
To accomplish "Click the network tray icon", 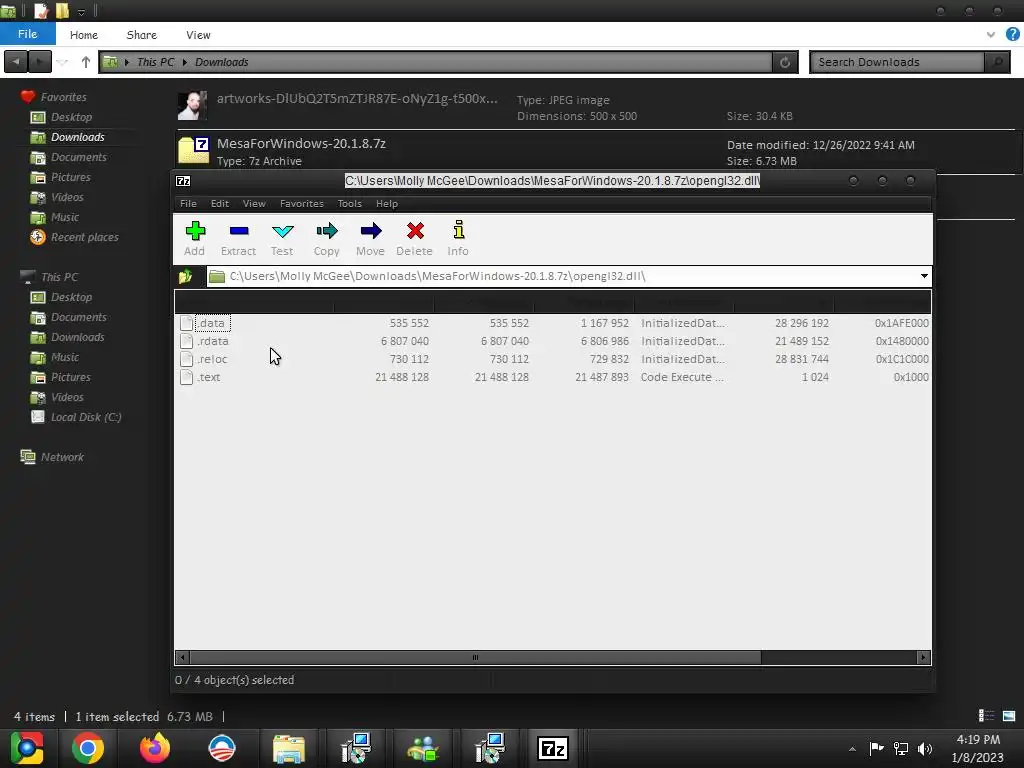I will [901, 749].
